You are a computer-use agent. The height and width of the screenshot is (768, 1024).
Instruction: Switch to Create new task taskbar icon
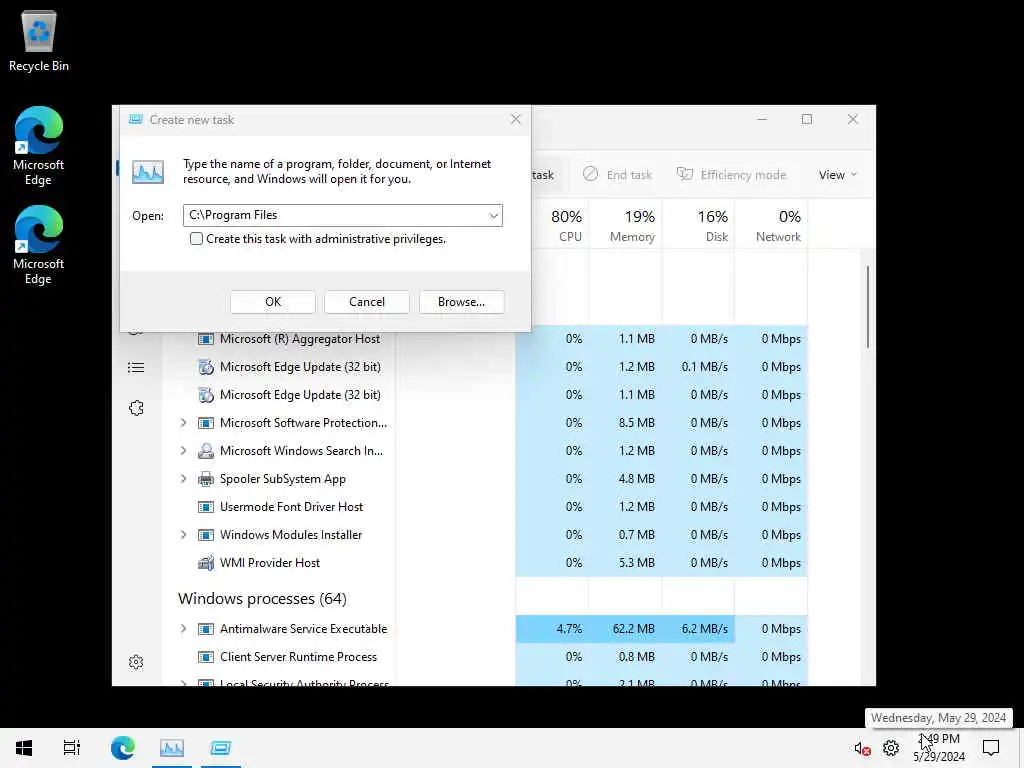click(221, 748)
